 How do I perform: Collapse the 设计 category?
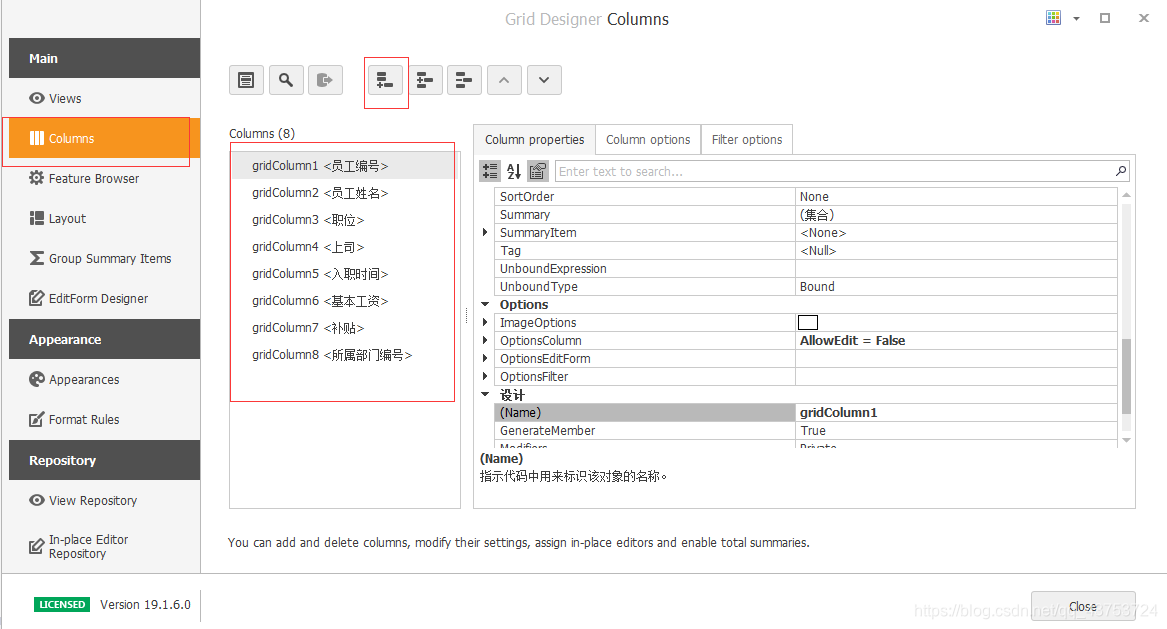485,395
